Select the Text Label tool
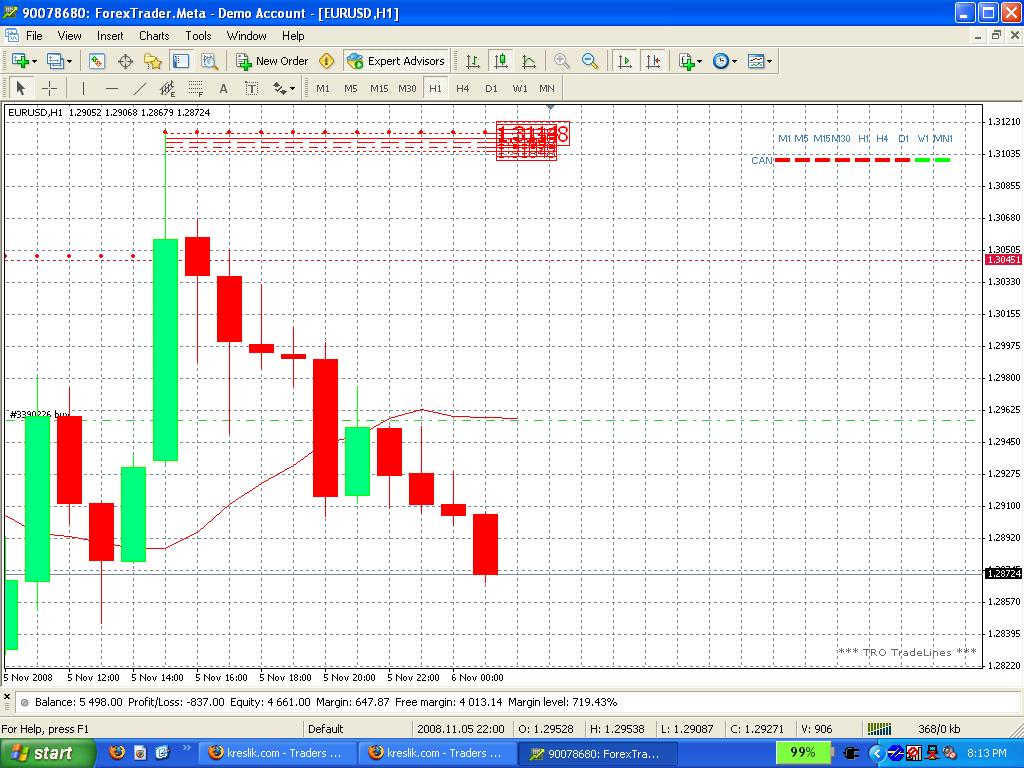Image resolution: width=1024 pixels, height=768 pixels. tap(251, 88)
